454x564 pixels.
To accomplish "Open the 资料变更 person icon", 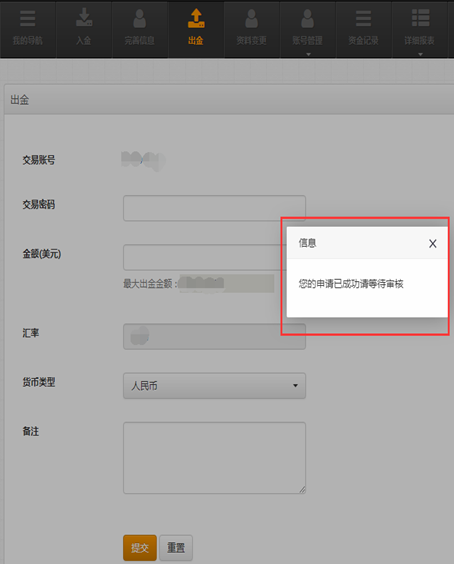I will [x=251, y=18].
